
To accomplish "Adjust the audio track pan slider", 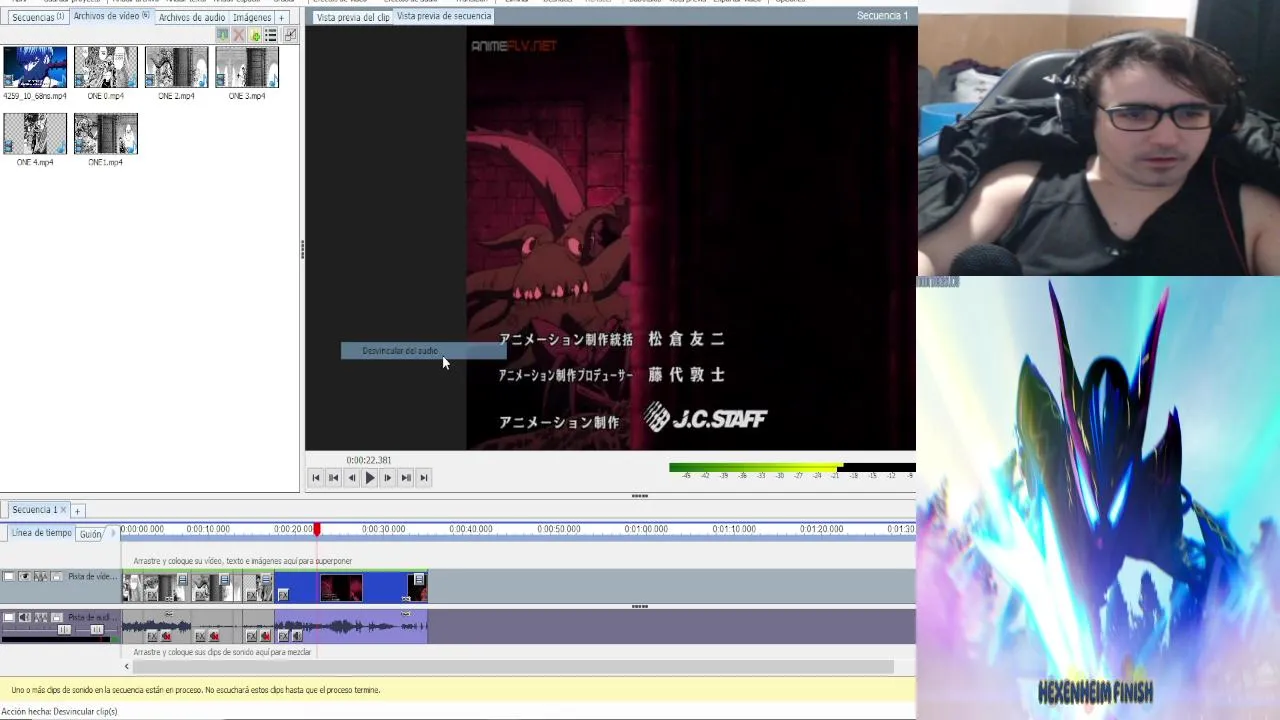I will click(97, 629).
